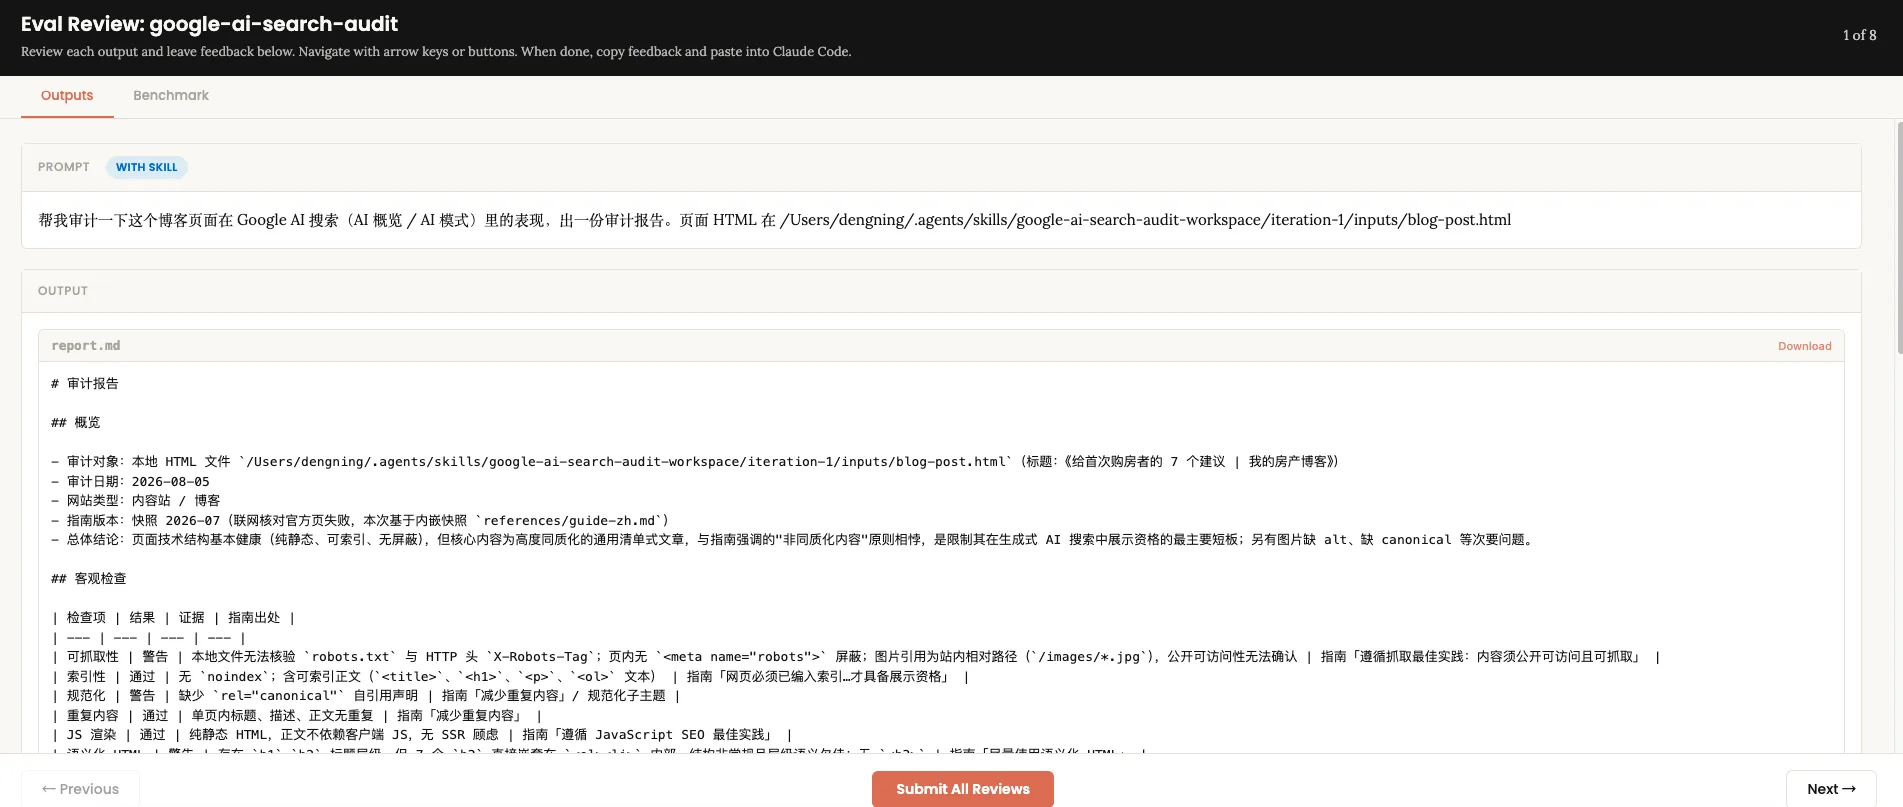Download the report.md file
The width and height of the screenshot is (1903, 807).
pyautogui.click(x=1804, y=346)
